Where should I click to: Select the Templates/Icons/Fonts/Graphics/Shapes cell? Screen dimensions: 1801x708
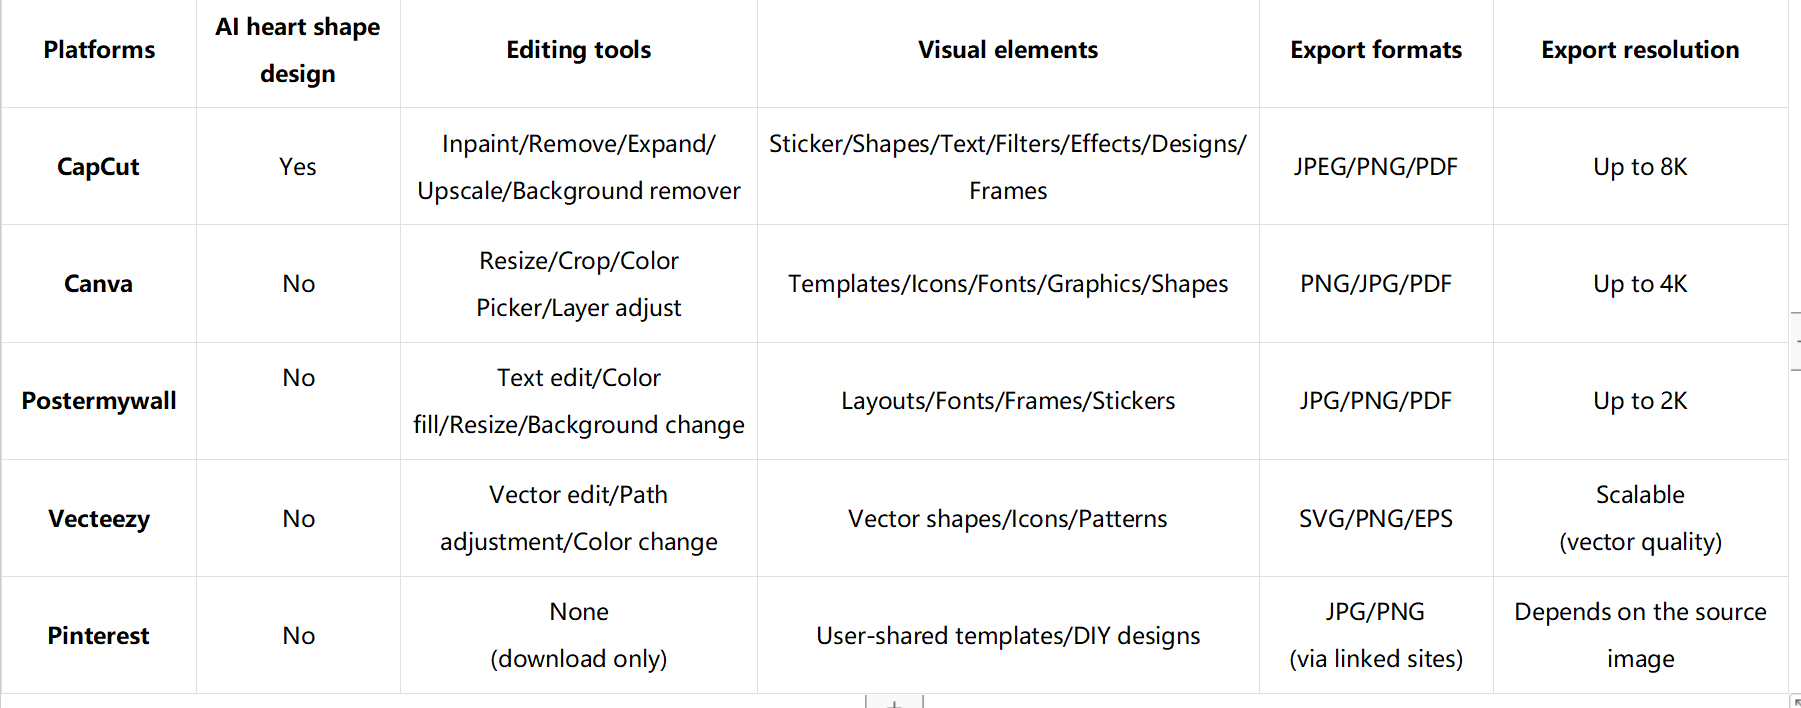tap(1008, 284)
